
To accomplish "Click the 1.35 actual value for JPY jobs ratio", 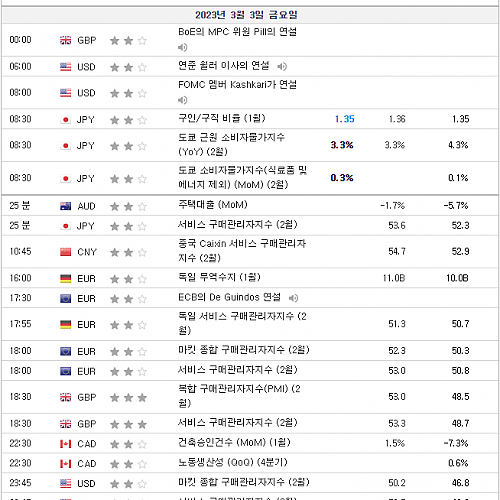I will (x=345, y=119).
